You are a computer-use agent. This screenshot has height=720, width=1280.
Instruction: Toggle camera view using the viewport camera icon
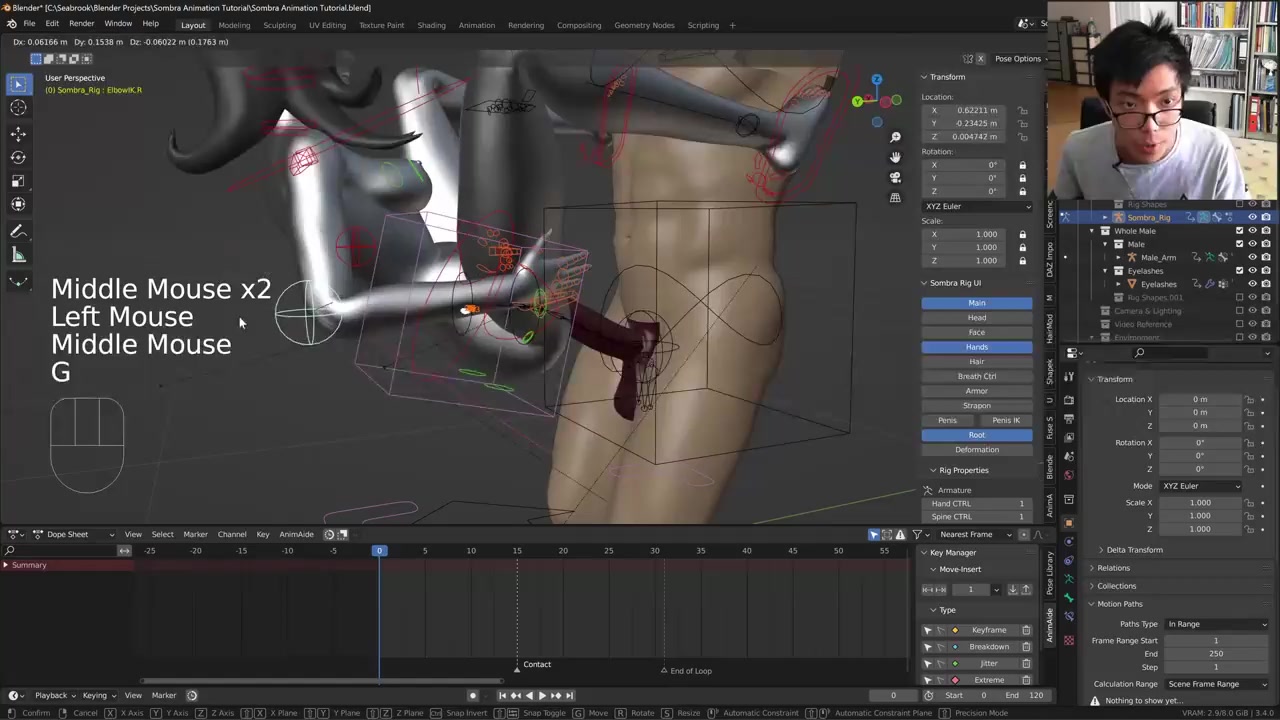[896, 177]
